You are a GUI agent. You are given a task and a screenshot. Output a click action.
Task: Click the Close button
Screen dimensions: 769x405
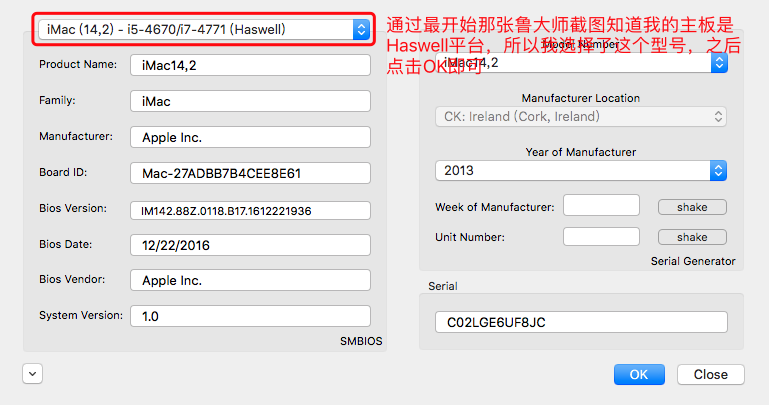711,375
